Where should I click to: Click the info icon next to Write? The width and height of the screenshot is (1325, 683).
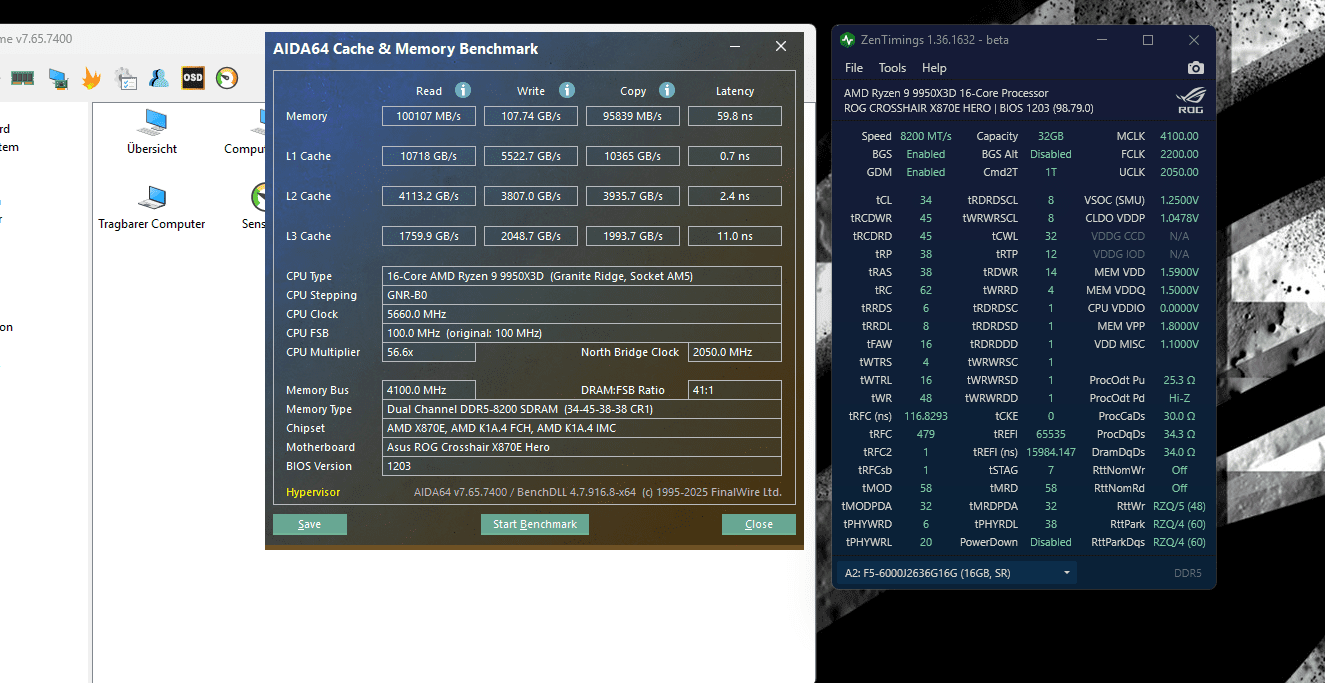(x=567, y=90)
